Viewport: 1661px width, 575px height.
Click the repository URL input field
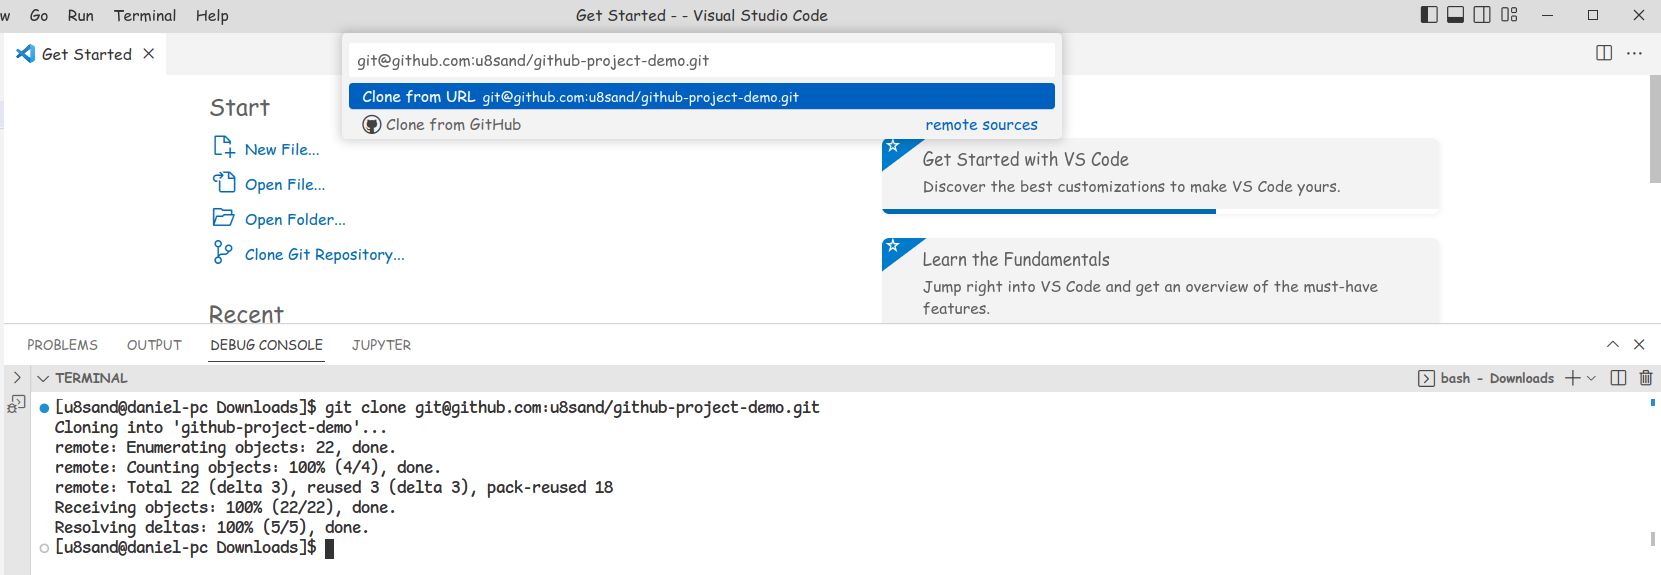pyautogui.click(x=700, y=61)
